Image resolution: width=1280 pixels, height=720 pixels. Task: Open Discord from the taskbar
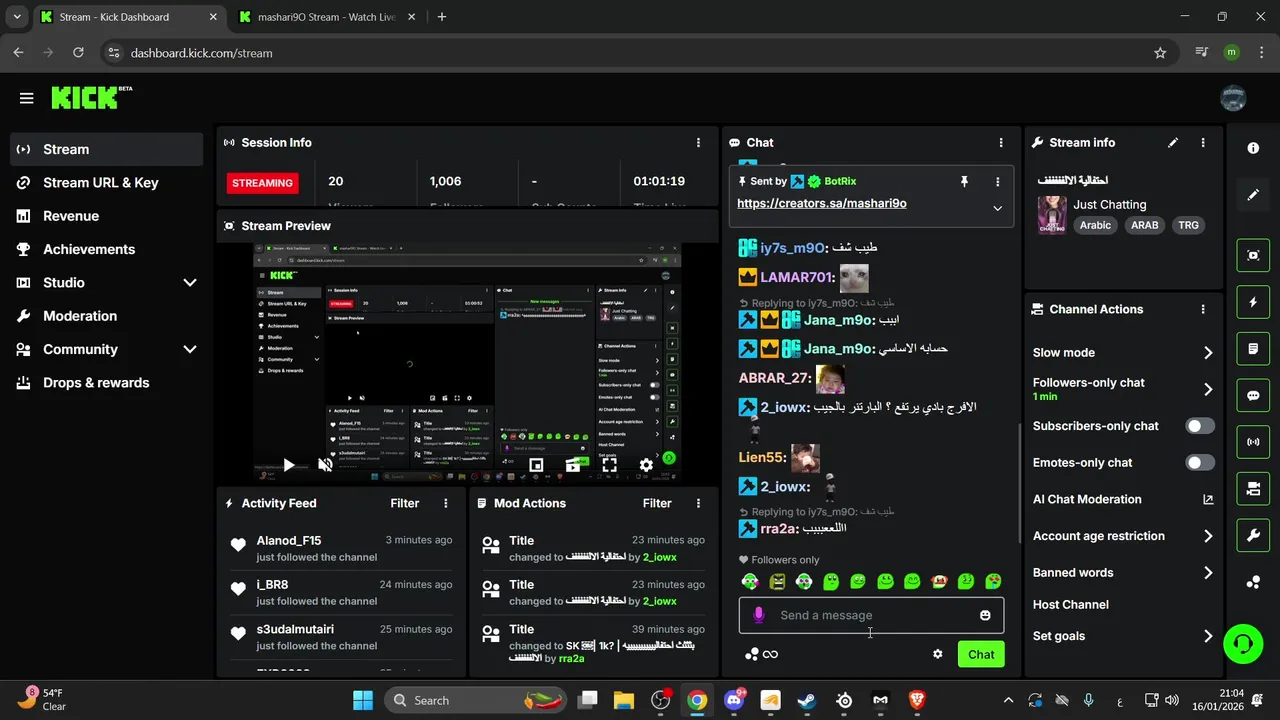point(734,700)
